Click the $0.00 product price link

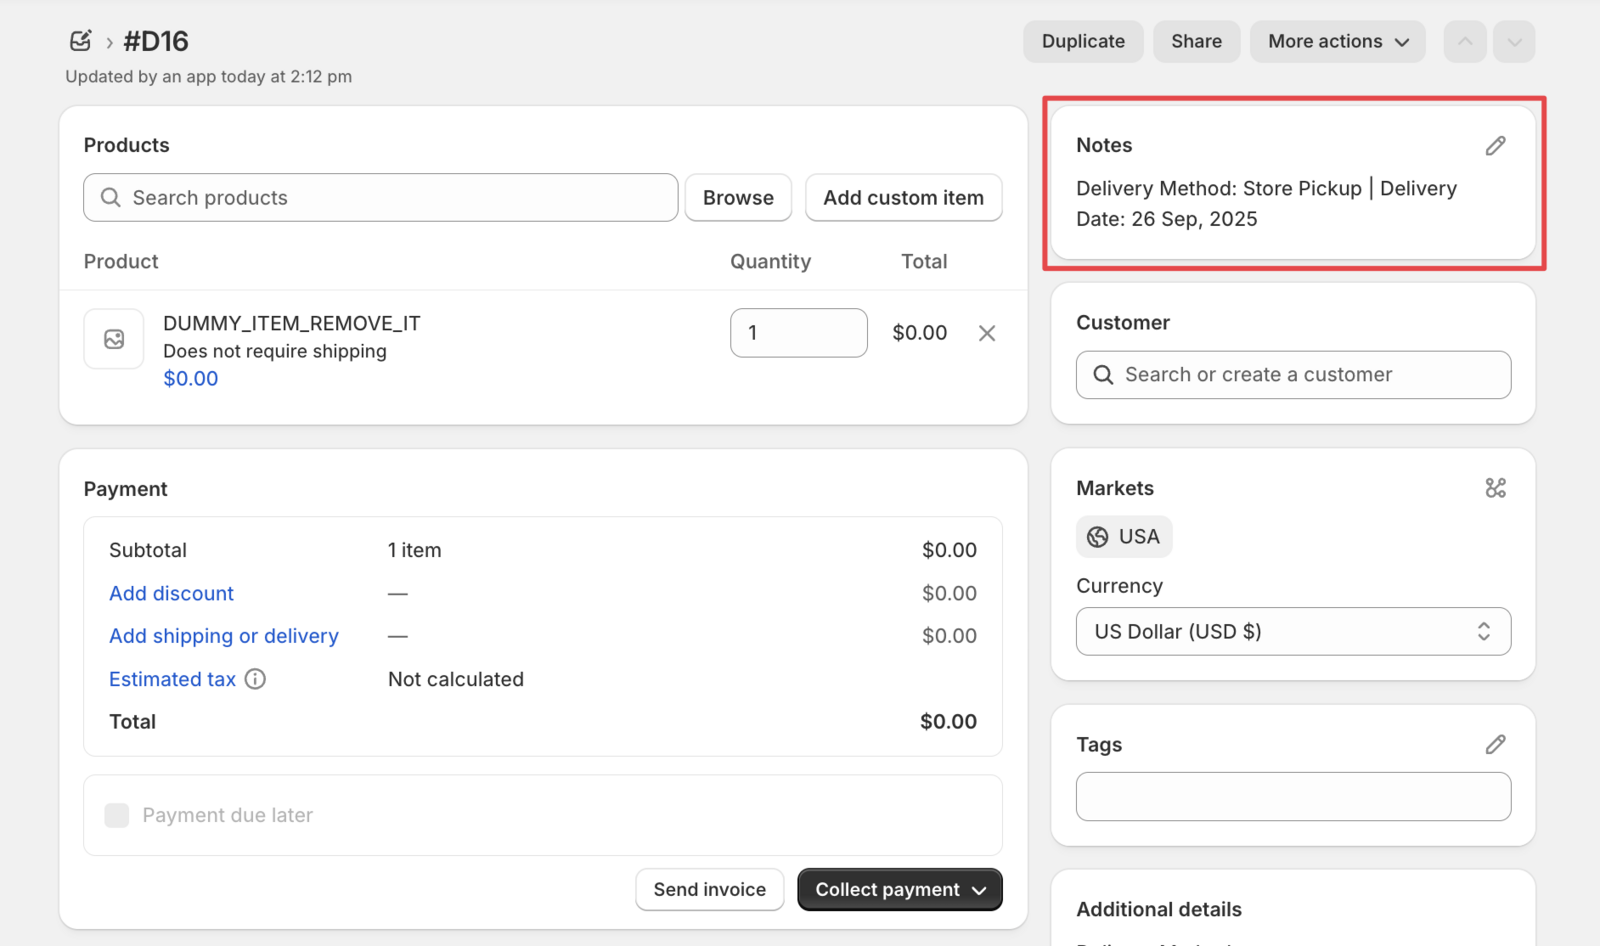coord(190,379)
